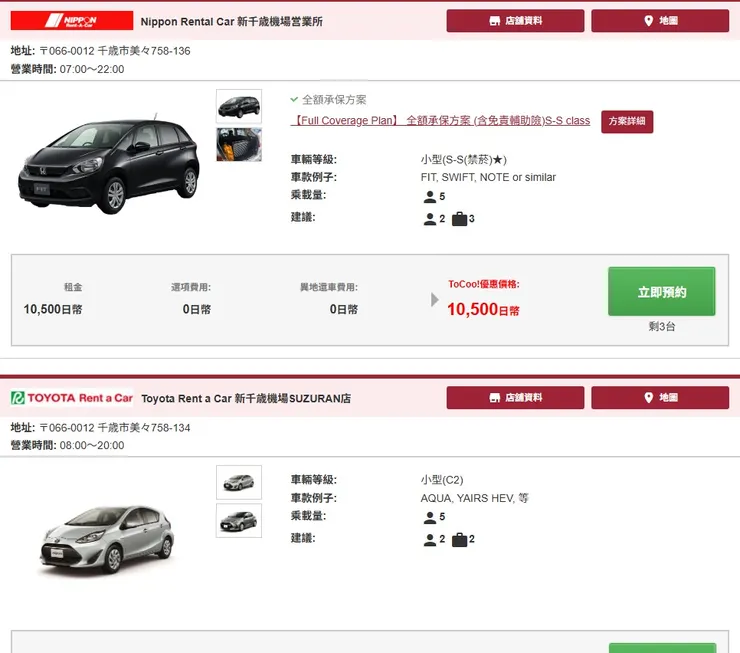The width and height of the screenshot is (740, 653).
Task: Click the green check beside 全額承保方案
Action: tap(294, 100)
